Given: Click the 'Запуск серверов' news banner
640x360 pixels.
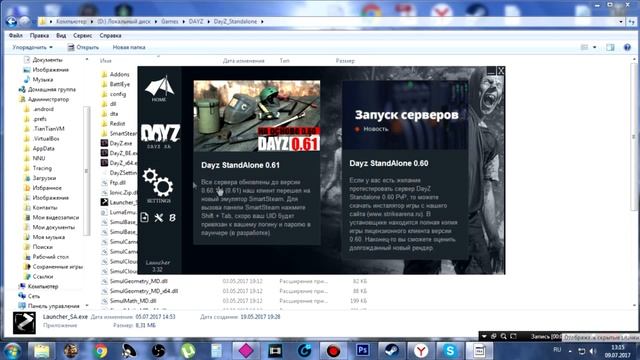Looking at the screenshot, I should [406, 115].
